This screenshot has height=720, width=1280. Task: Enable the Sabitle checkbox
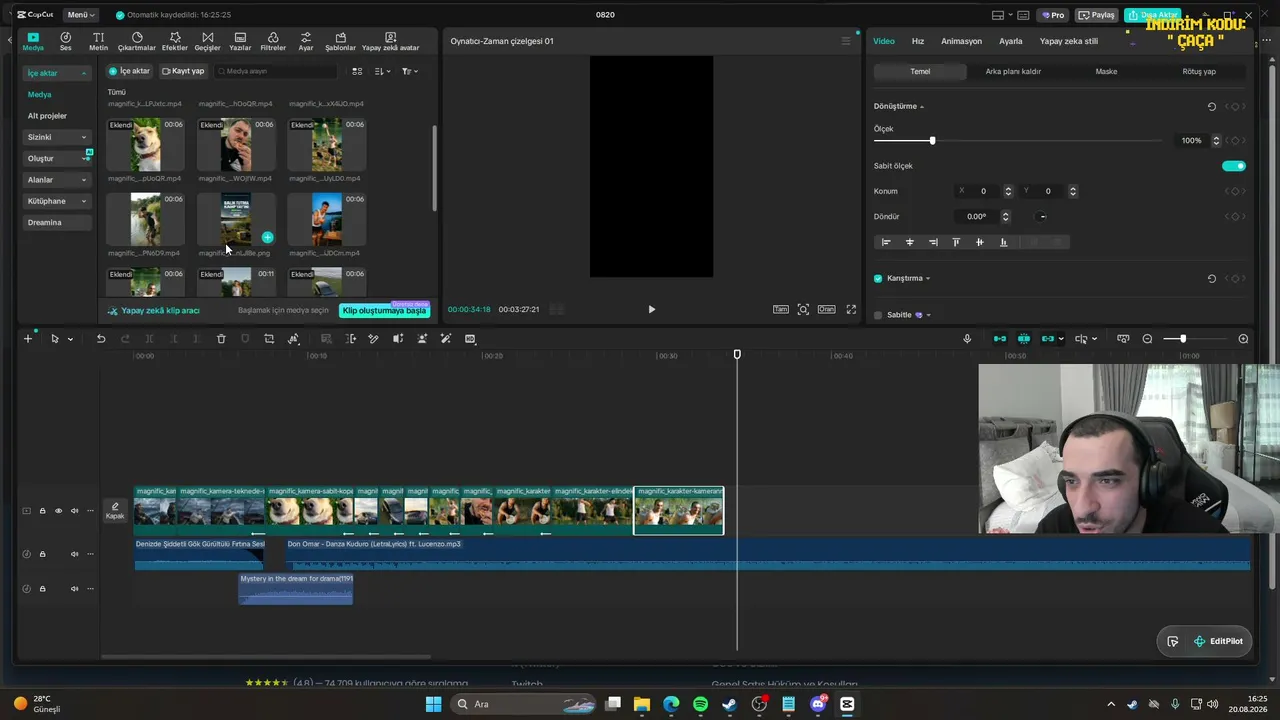[878, 315]
